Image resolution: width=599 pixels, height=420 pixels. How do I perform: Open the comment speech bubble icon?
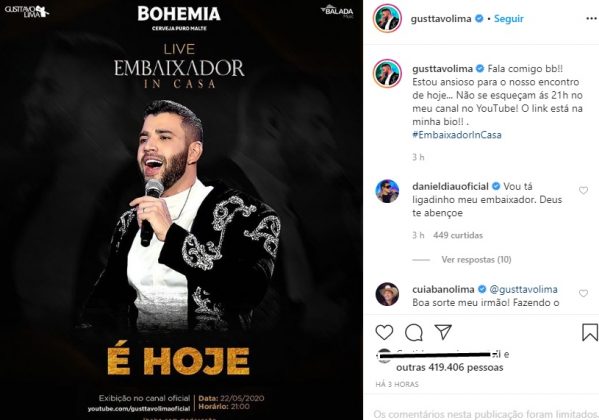coord(414,332)
